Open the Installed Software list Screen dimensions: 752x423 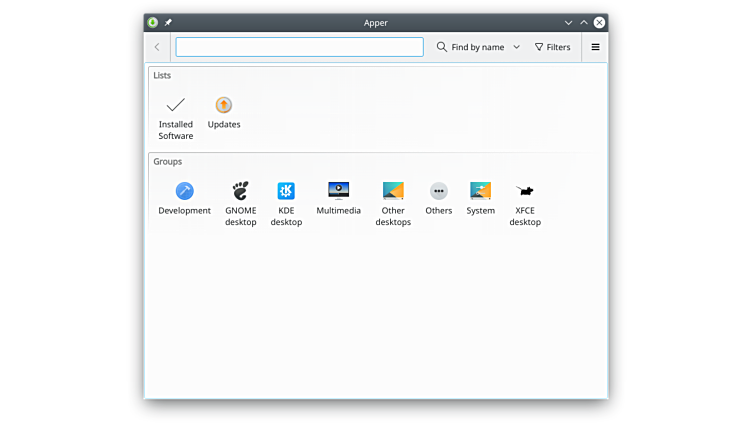[x=176, y=116]
